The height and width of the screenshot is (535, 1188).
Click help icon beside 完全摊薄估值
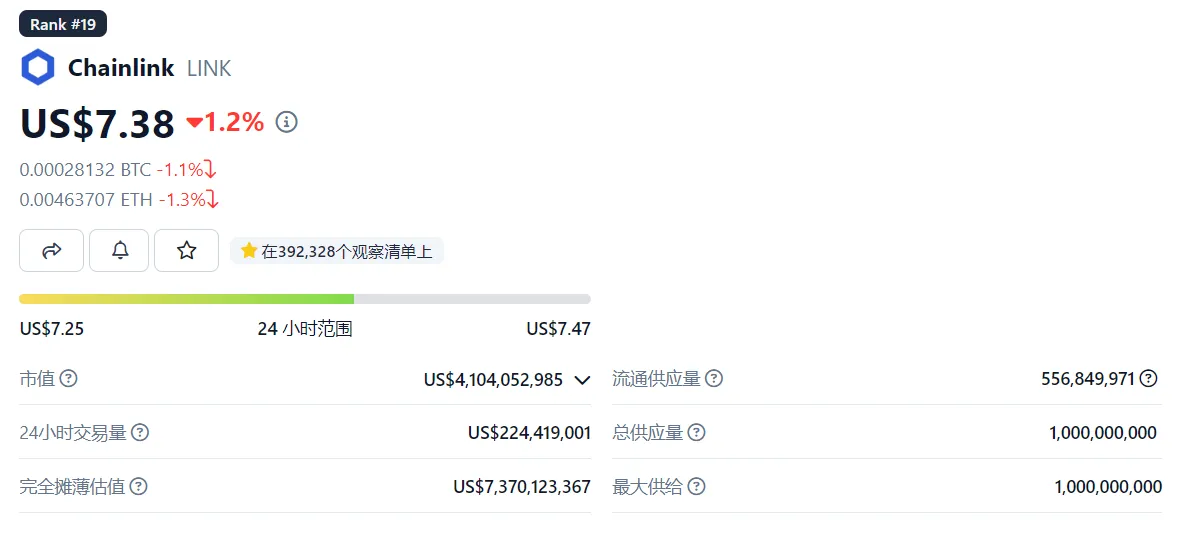point(139,487)
